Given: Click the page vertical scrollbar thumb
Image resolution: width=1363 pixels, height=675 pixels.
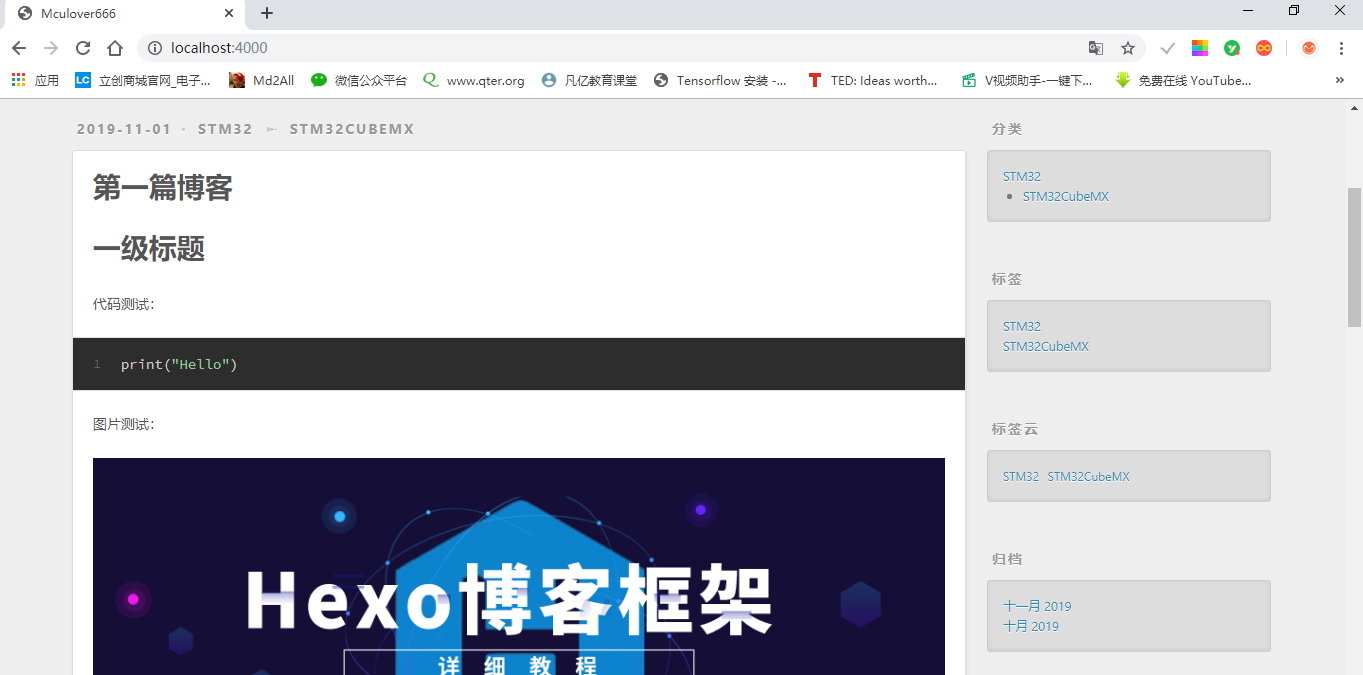Looking at the screenshot, I should tap(1355, 257).
